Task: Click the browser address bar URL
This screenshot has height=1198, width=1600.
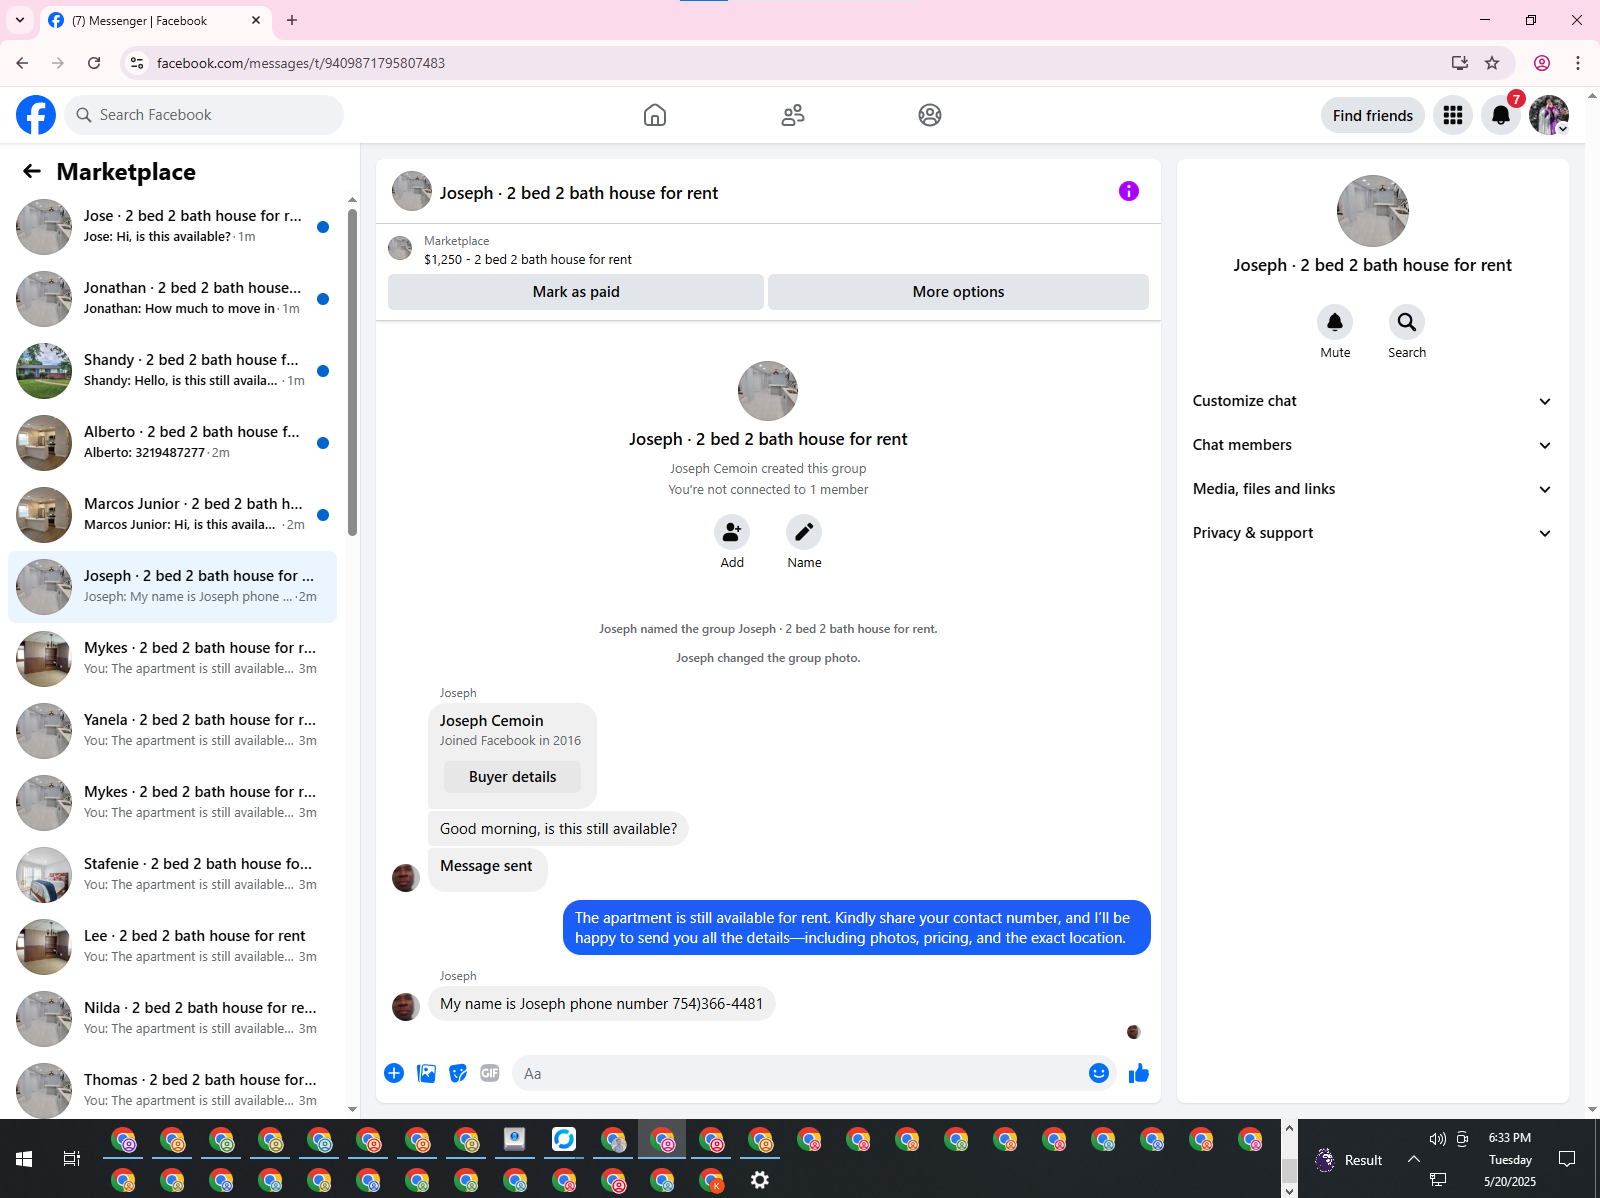Action: (x=301, y=63)
